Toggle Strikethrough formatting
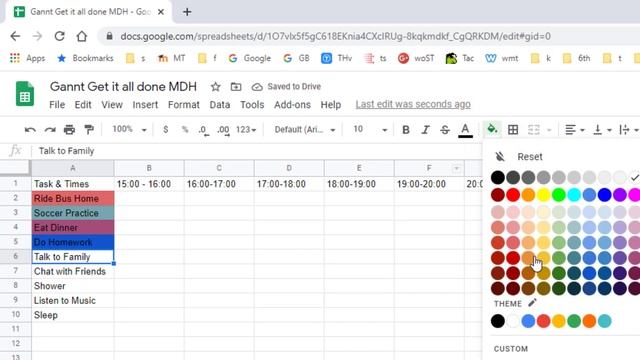 pyautogui.click(x=445, y=130)
